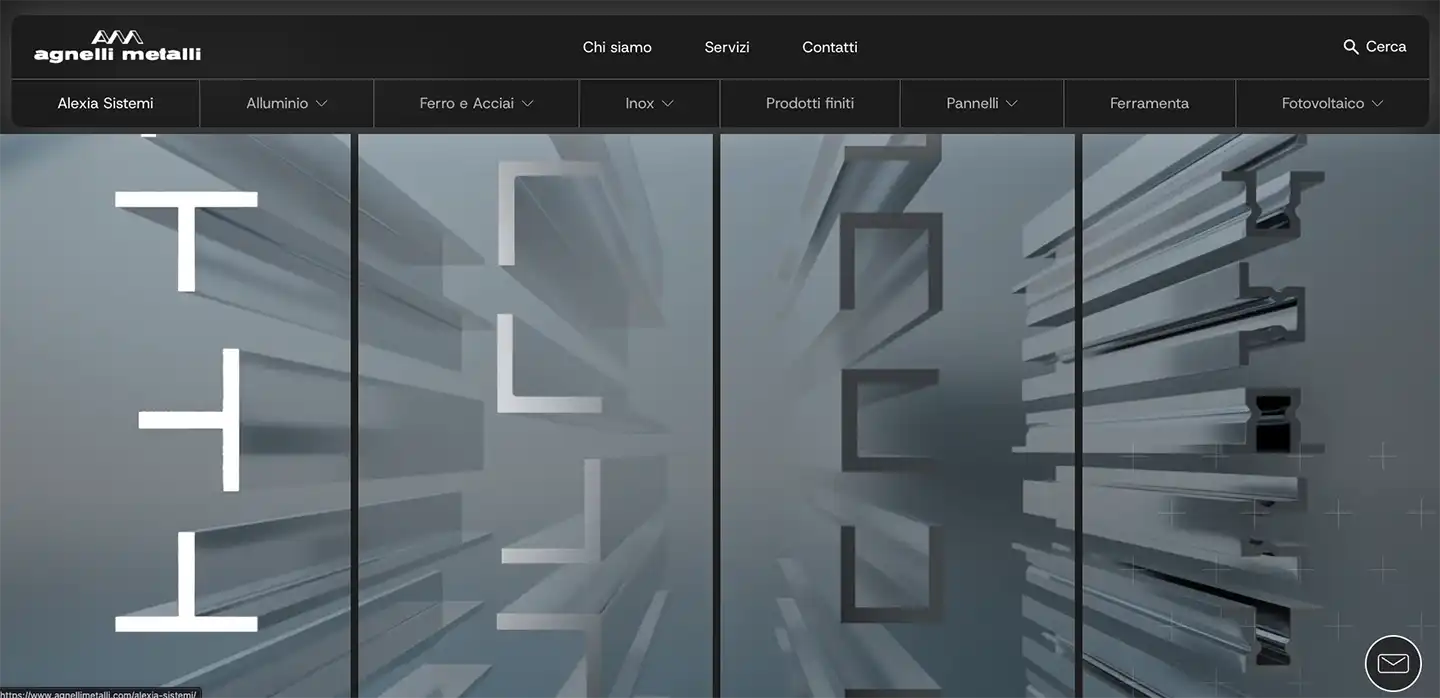Click the Agnelli Metalli logo
Image resolution: width=1440 pixels, height=698 pixels.
point(117,46)
